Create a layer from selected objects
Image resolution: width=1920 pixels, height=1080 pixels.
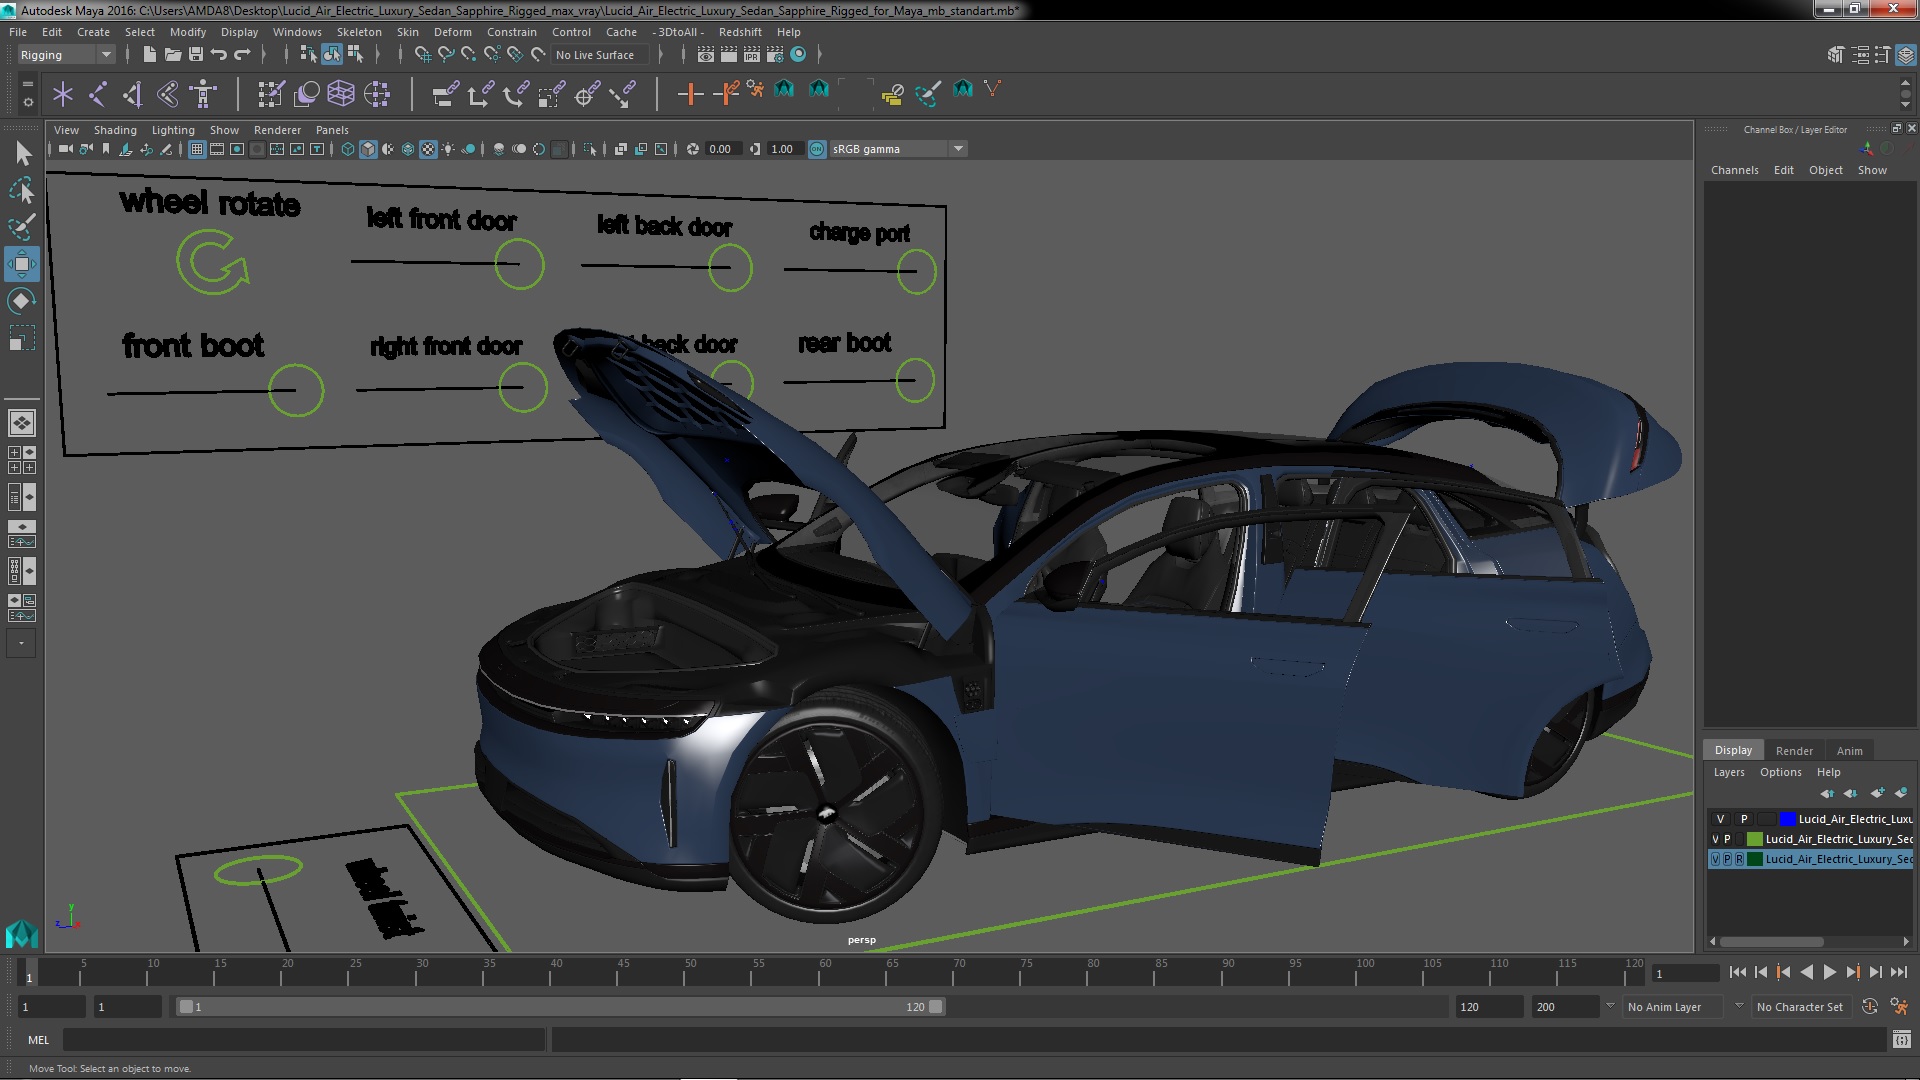point(1901,794)
